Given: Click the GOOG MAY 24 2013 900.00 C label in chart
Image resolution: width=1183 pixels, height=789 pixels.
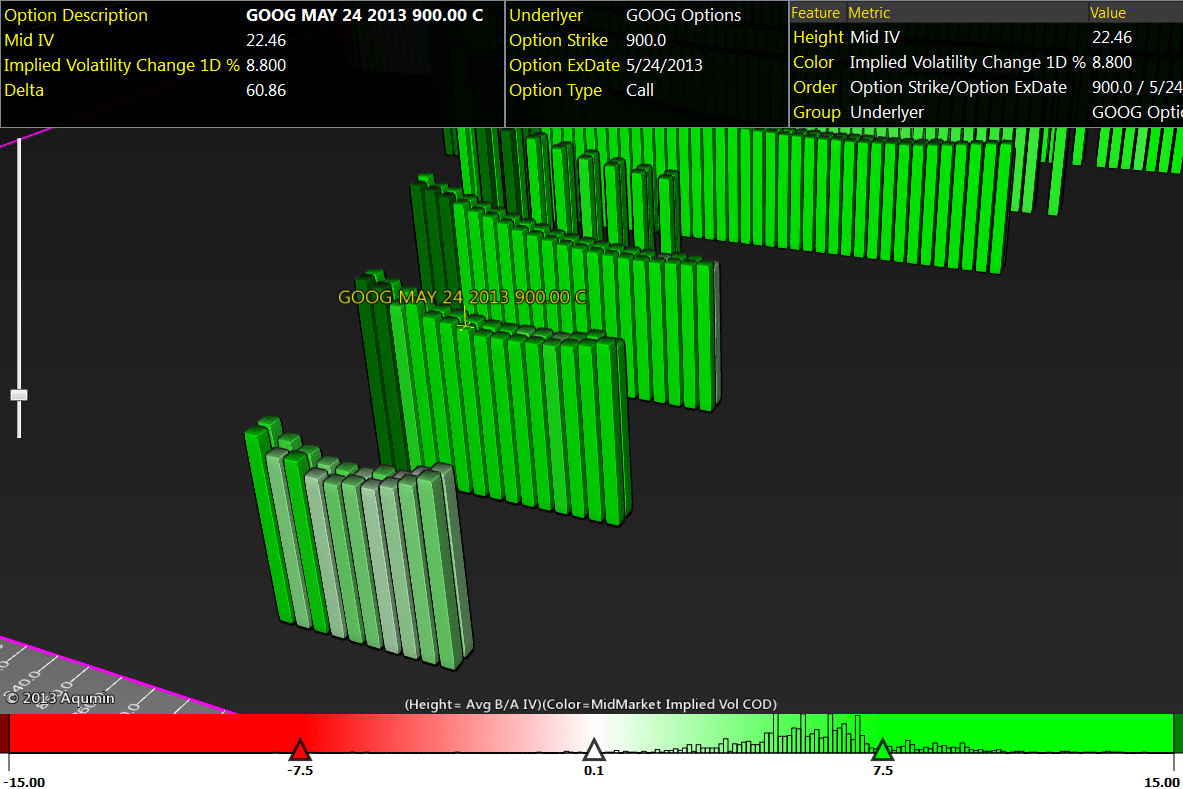Looking at the screenshot, I should tap(462, 297).
